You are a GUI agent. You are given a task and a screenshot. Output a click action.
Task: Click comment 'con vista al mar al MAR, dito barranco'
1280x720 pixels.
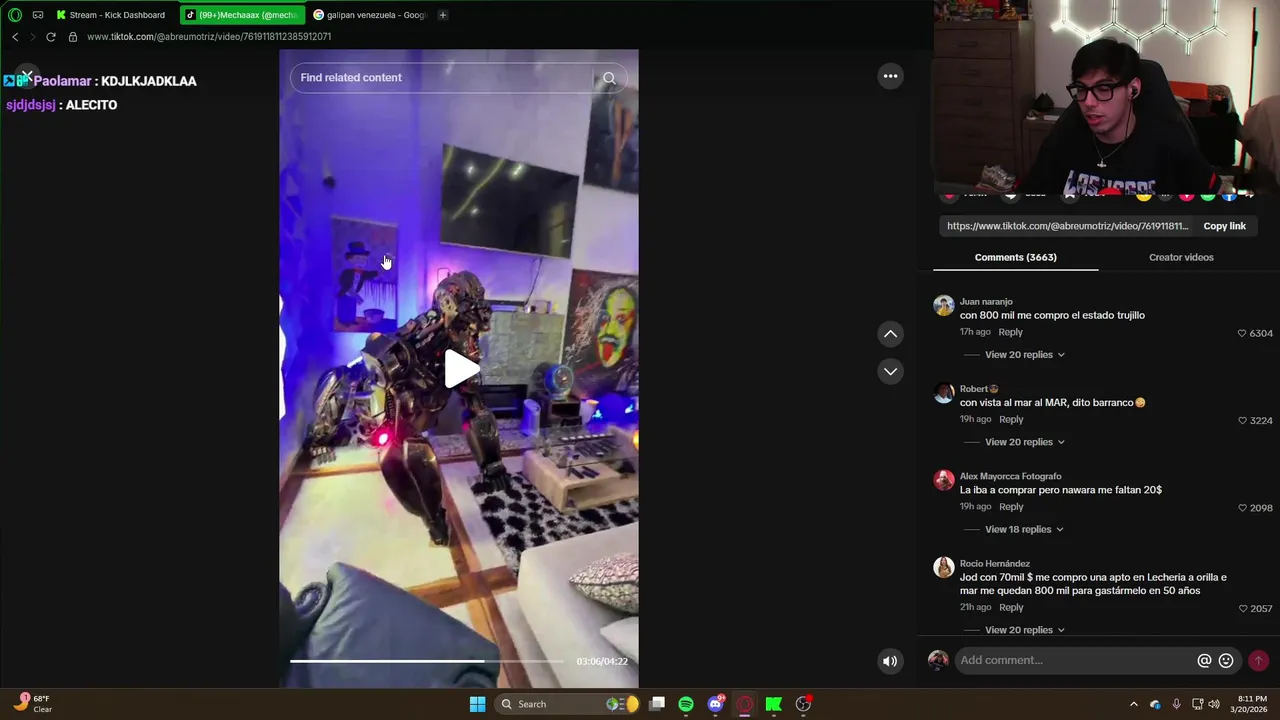tap(1052, 403)
